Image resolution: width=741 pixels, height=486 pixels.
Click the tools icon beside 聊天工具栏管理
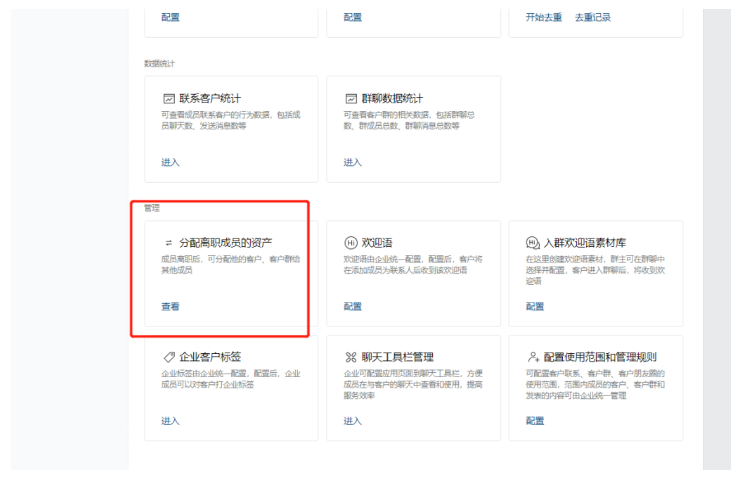pos(351,357)
